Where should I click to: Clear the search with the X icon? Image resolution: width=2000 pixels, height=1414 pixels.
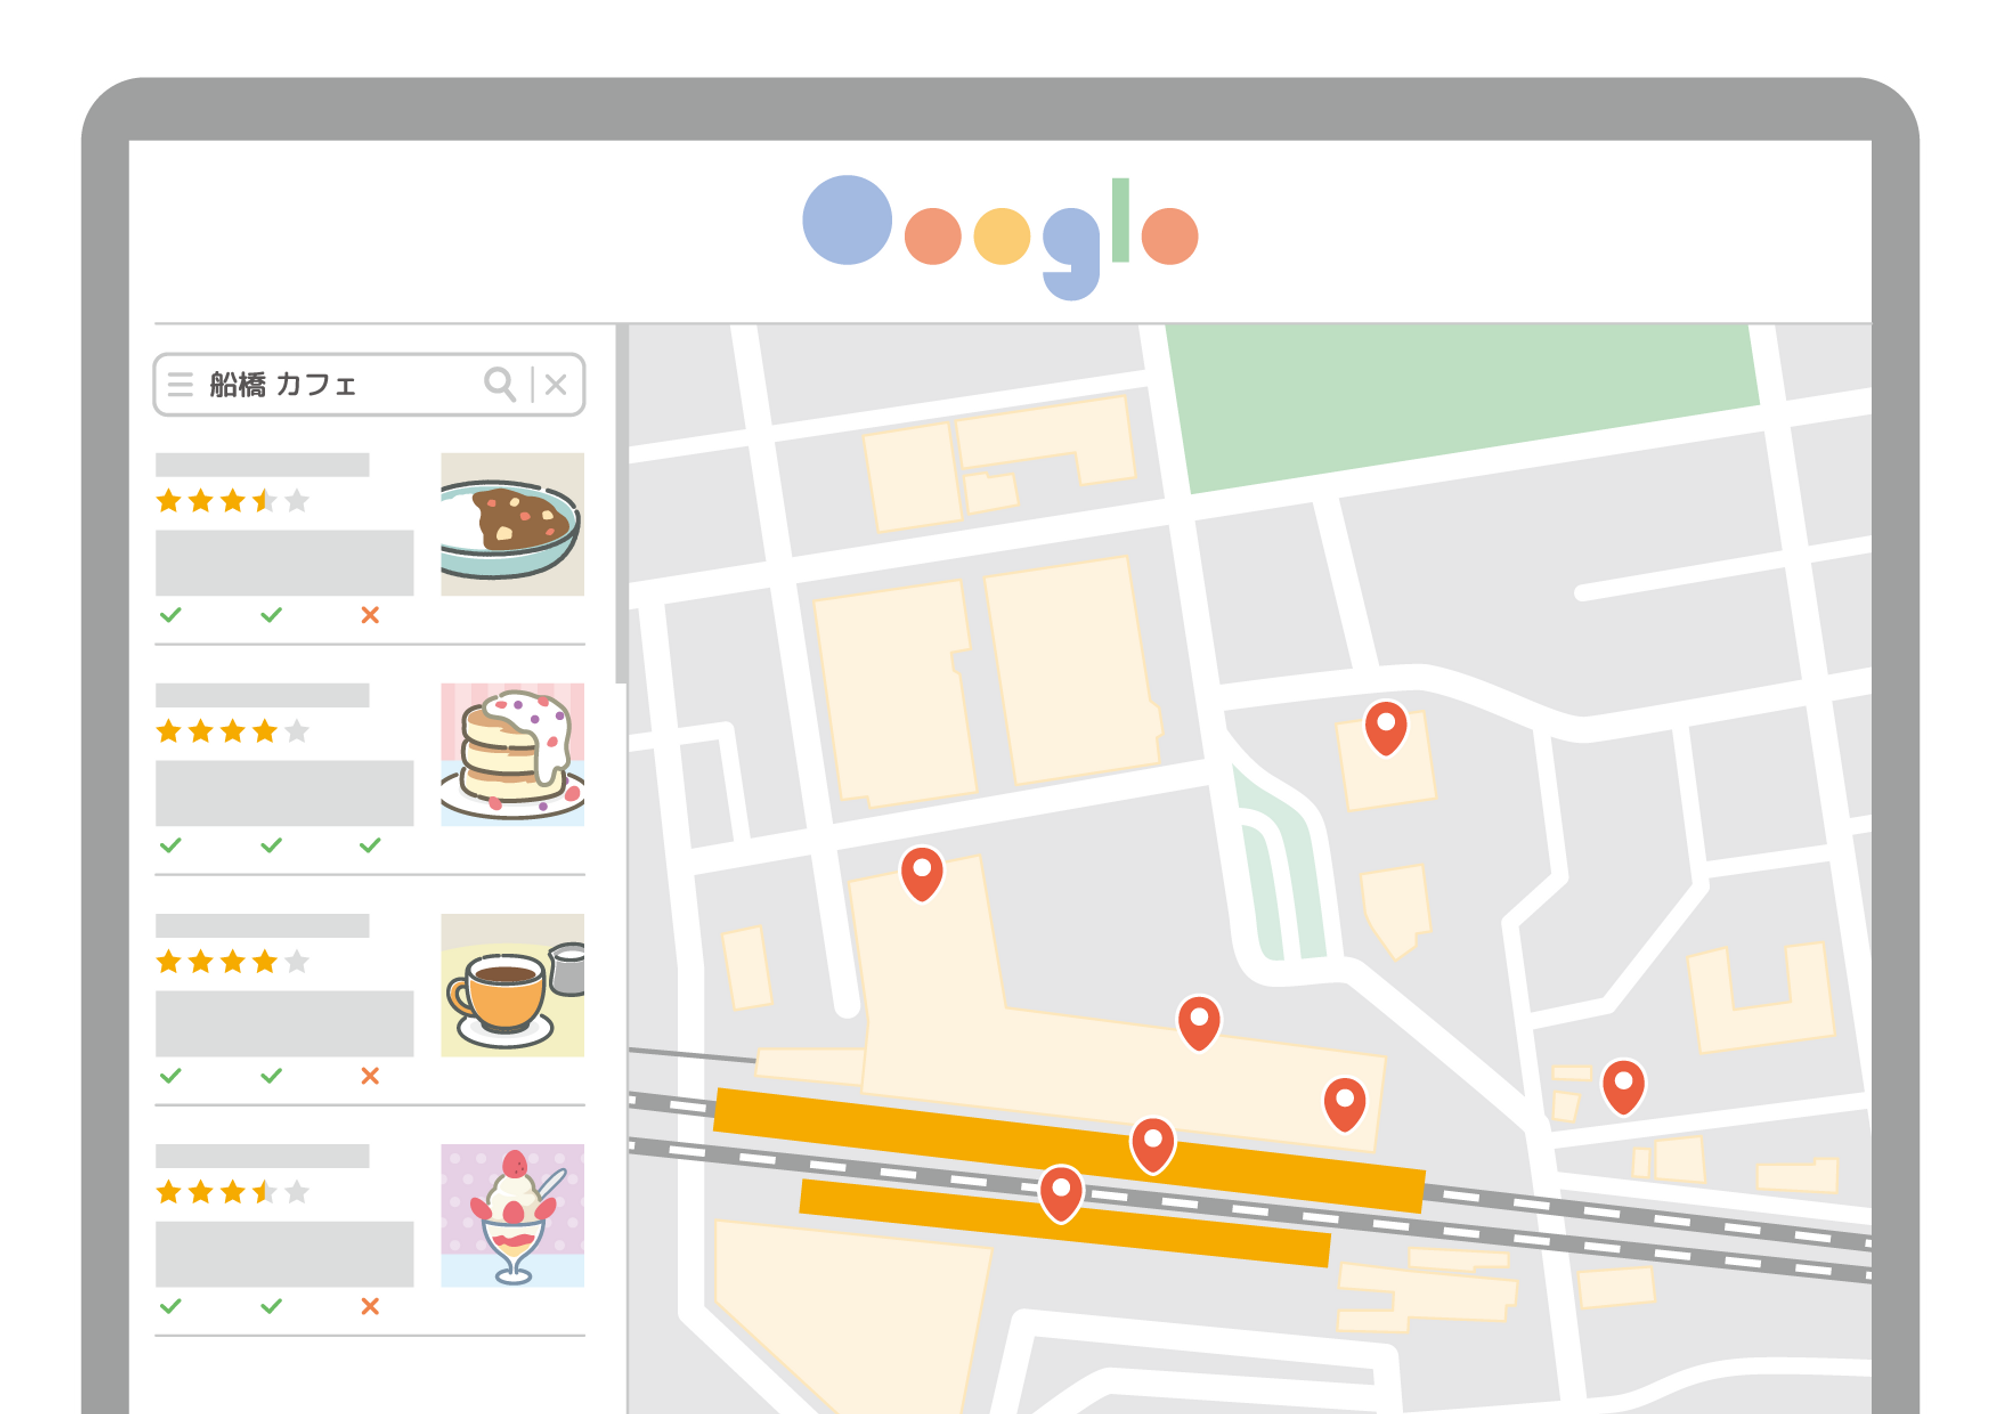point(556,384)
